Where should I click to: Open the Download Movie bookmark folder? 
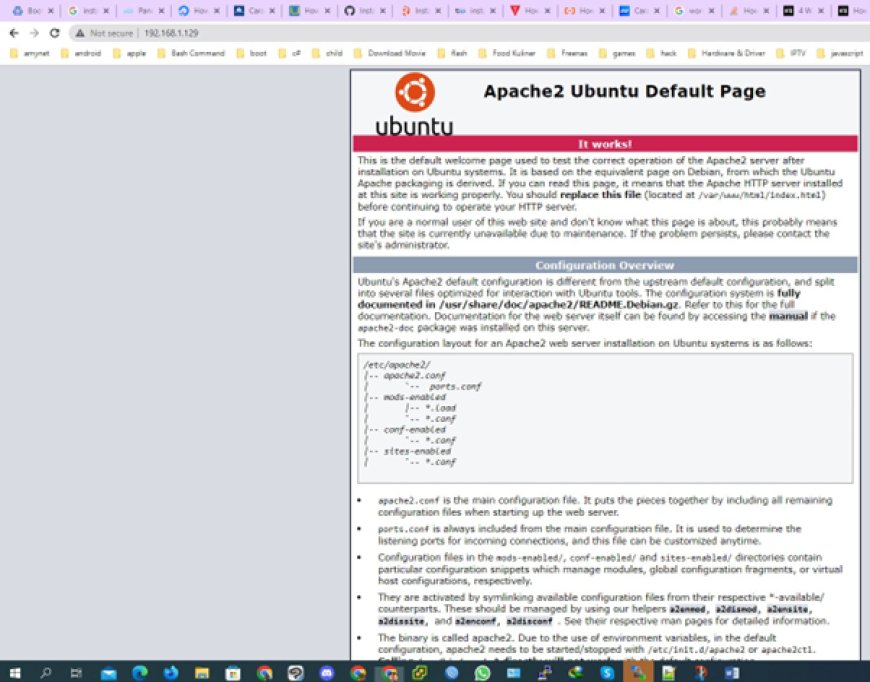click(390, 53)
